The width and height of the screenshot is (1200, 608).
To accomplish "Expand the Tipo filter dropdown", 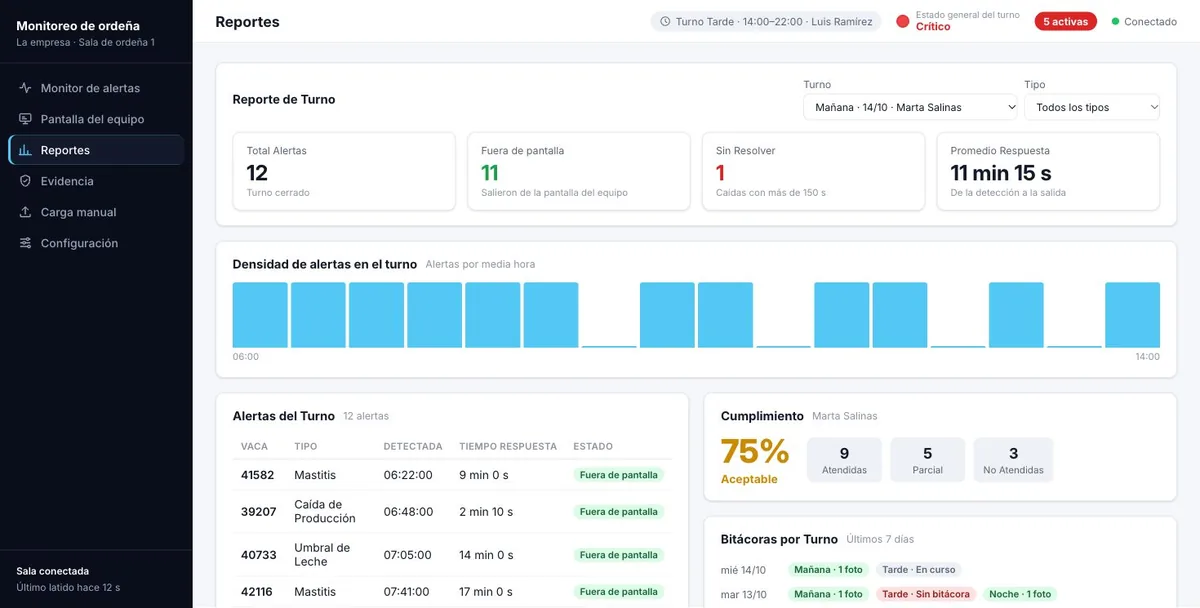I will point(1092,107).
